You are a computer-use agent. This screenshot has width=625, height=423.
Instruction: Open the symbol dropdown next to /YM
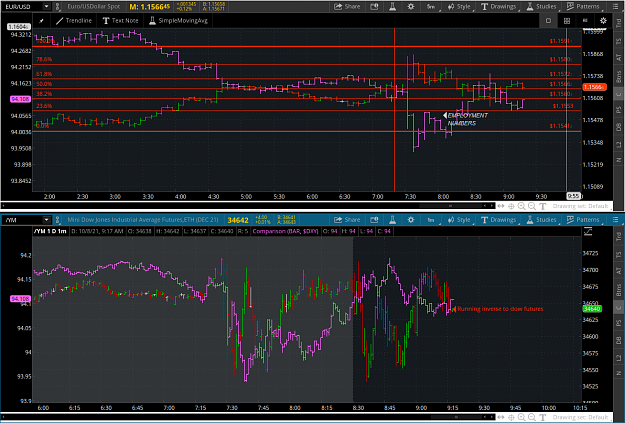pyautogui.click(x=47, y=220)
